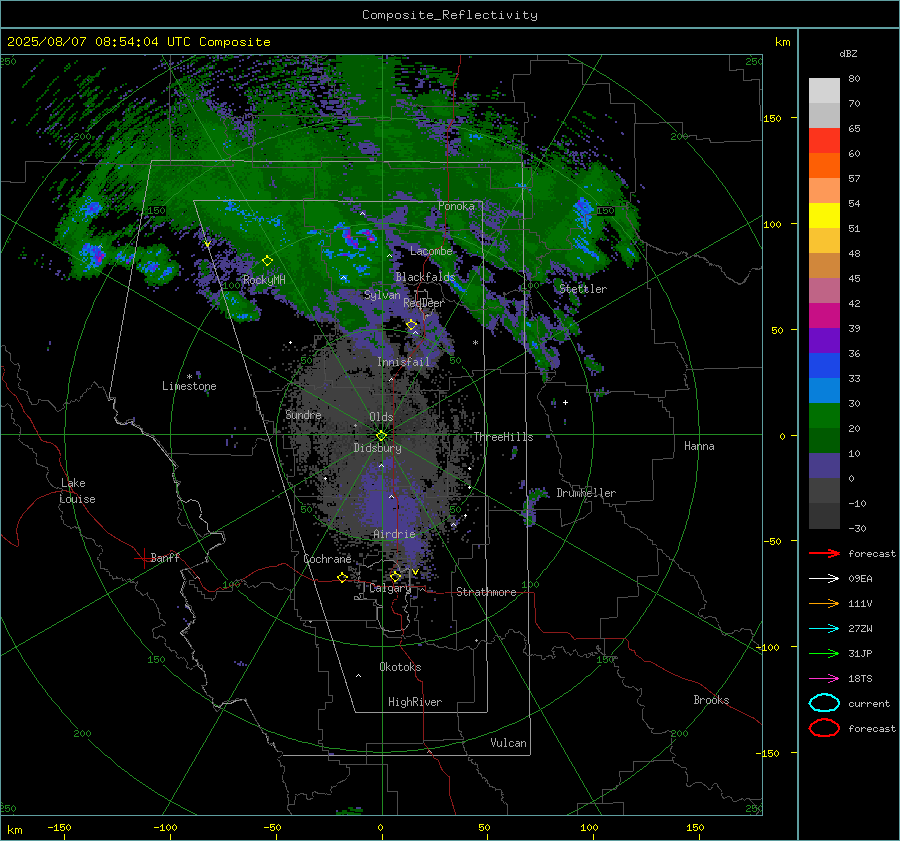Screen dimensions: 900x841
Task: Click the Olds map label
Action: tap(381, 417)
